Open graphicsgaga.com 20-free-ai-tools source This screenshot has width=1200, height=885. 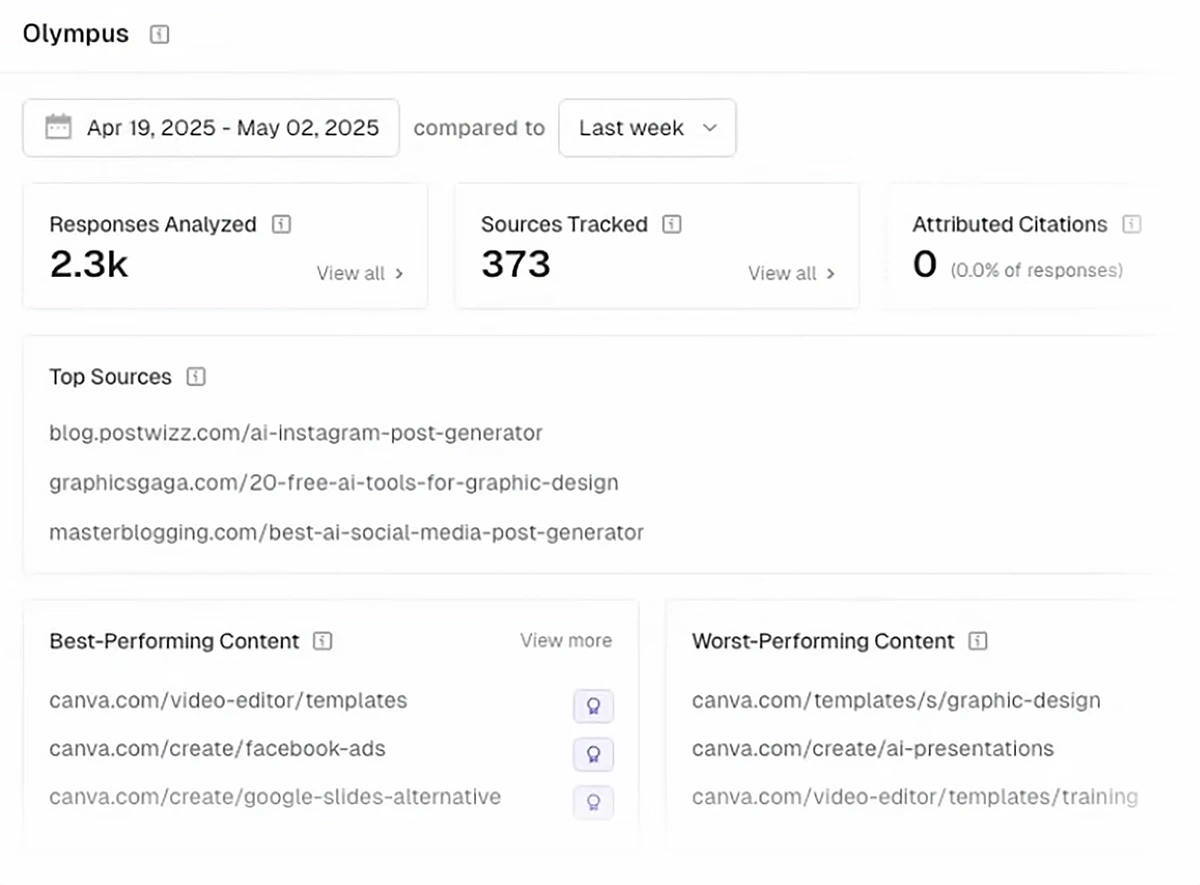(334, 482)
